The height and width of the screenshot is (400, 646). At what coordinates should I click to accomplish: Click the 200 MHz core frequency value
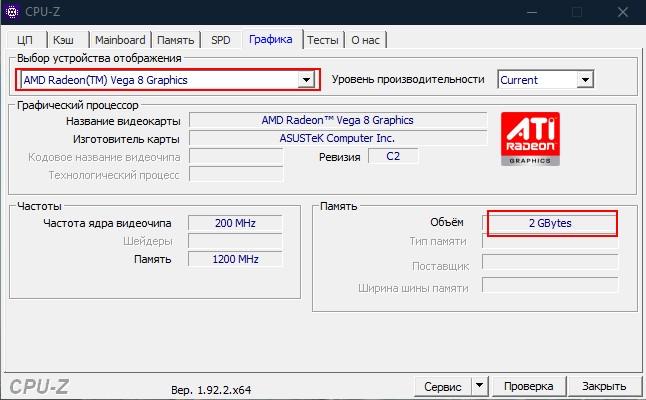(235, 223)
